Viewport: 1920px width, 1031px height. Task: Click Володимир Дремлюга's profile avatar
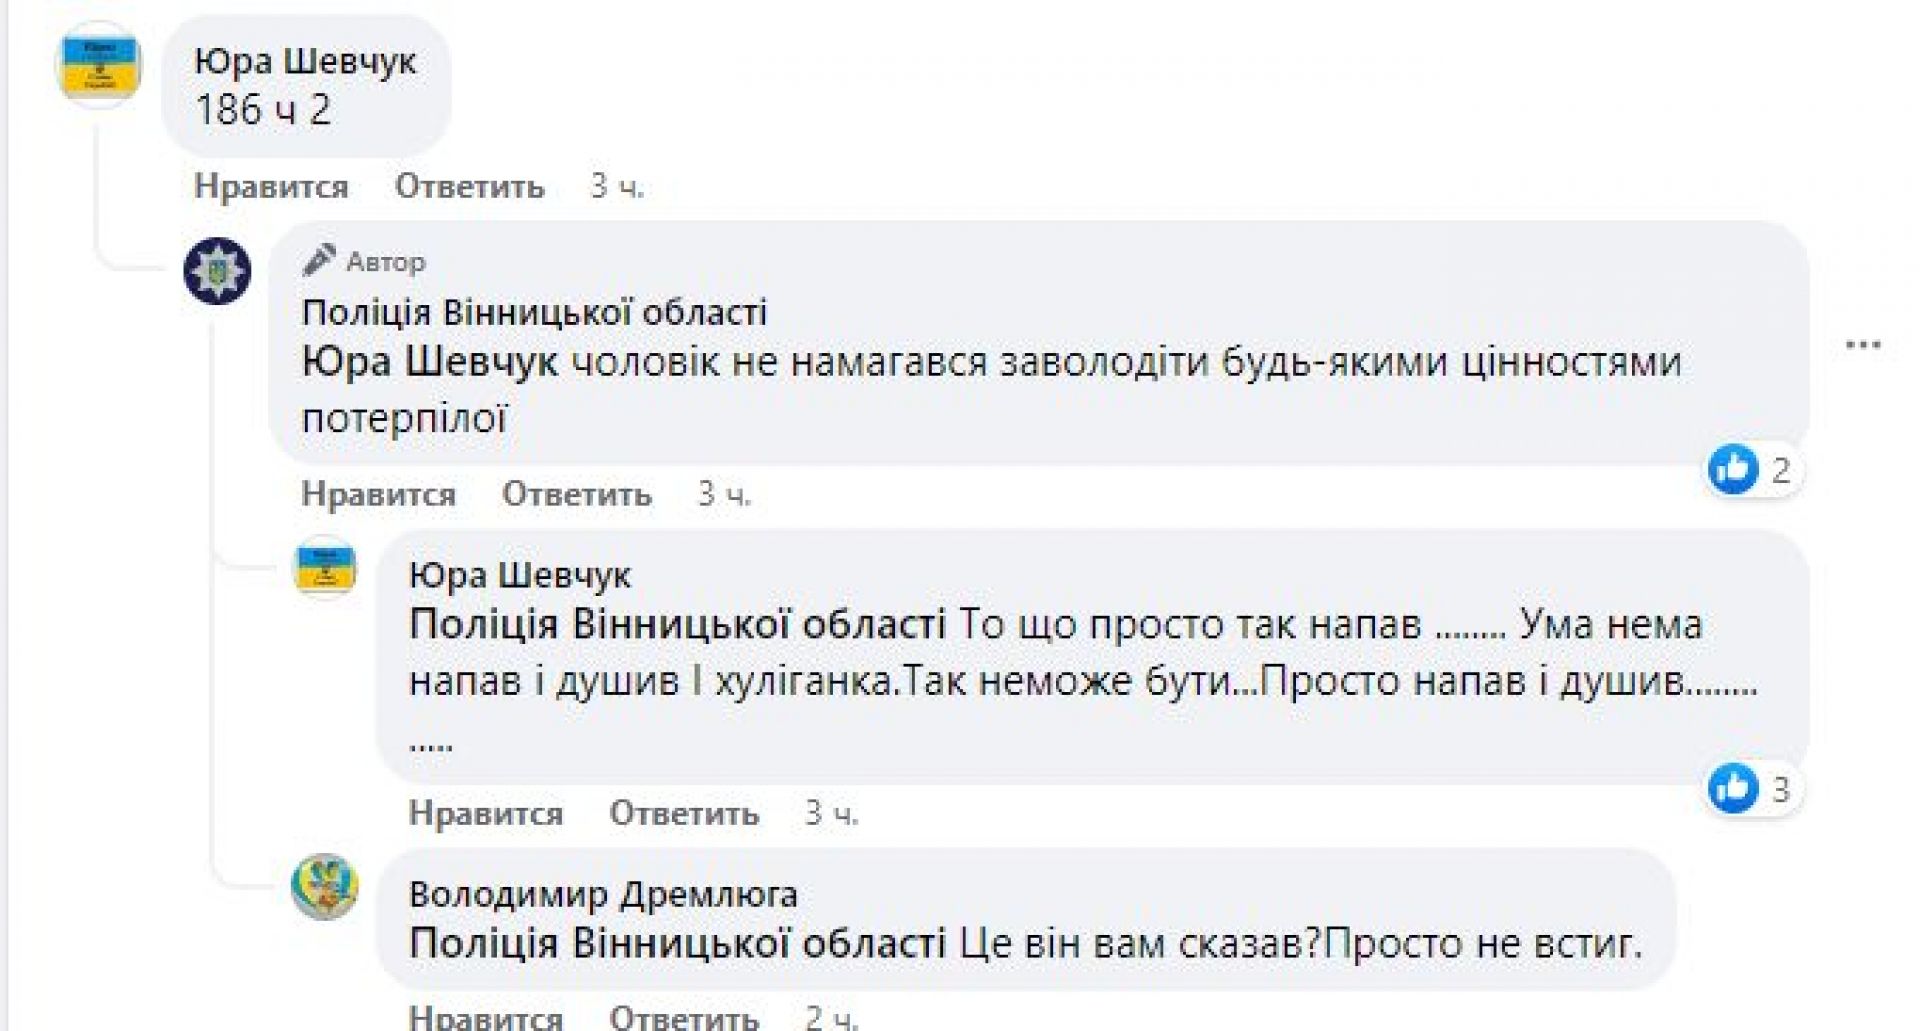324,886
